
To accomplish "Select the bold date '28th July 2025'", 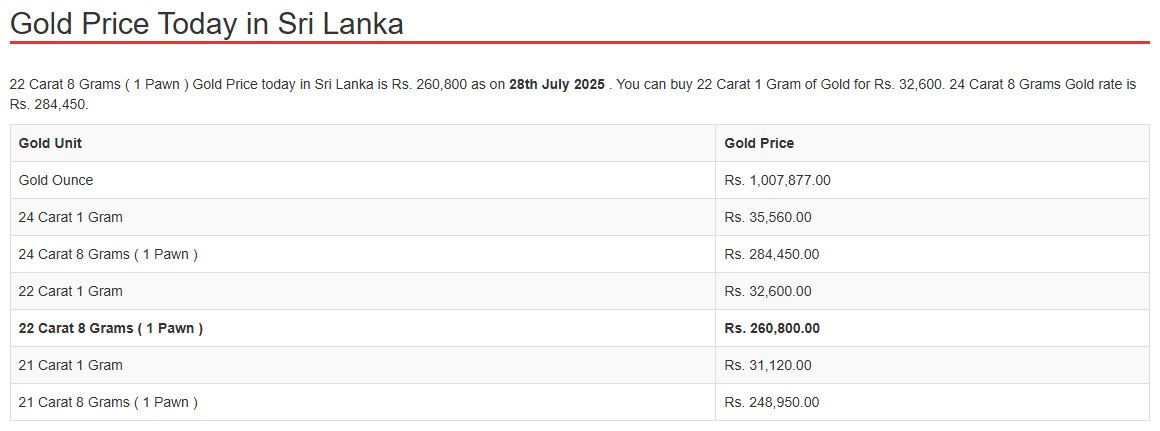I will point(556,84).
